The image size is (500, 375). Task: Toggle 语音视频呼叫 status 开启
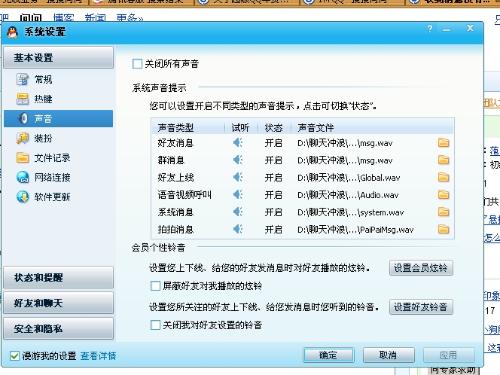274,195
